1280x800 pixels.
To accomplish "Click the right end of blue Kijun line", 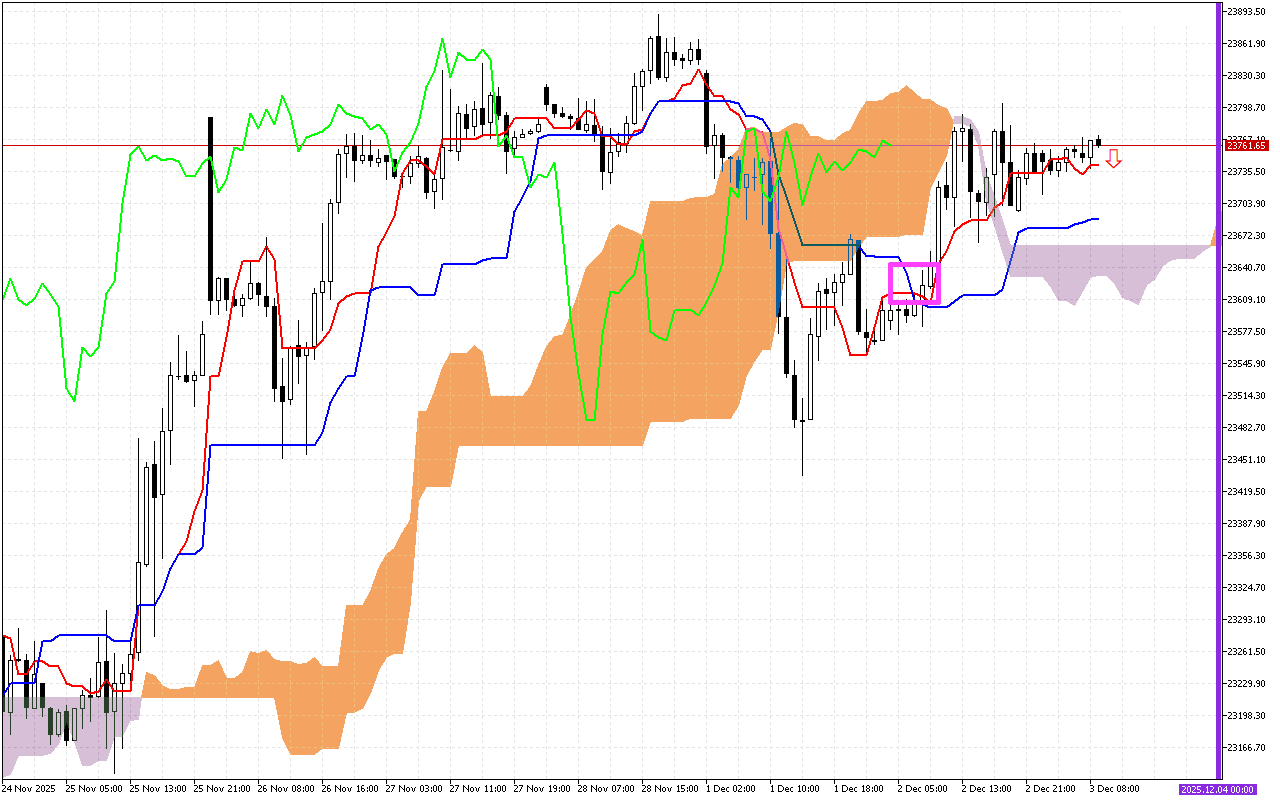I will pos(1097,219).
